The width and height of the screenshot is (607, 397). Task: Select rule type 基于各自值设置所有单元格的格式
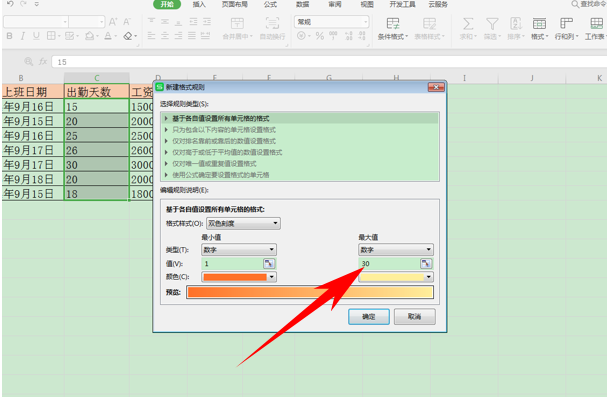[300, 118]
